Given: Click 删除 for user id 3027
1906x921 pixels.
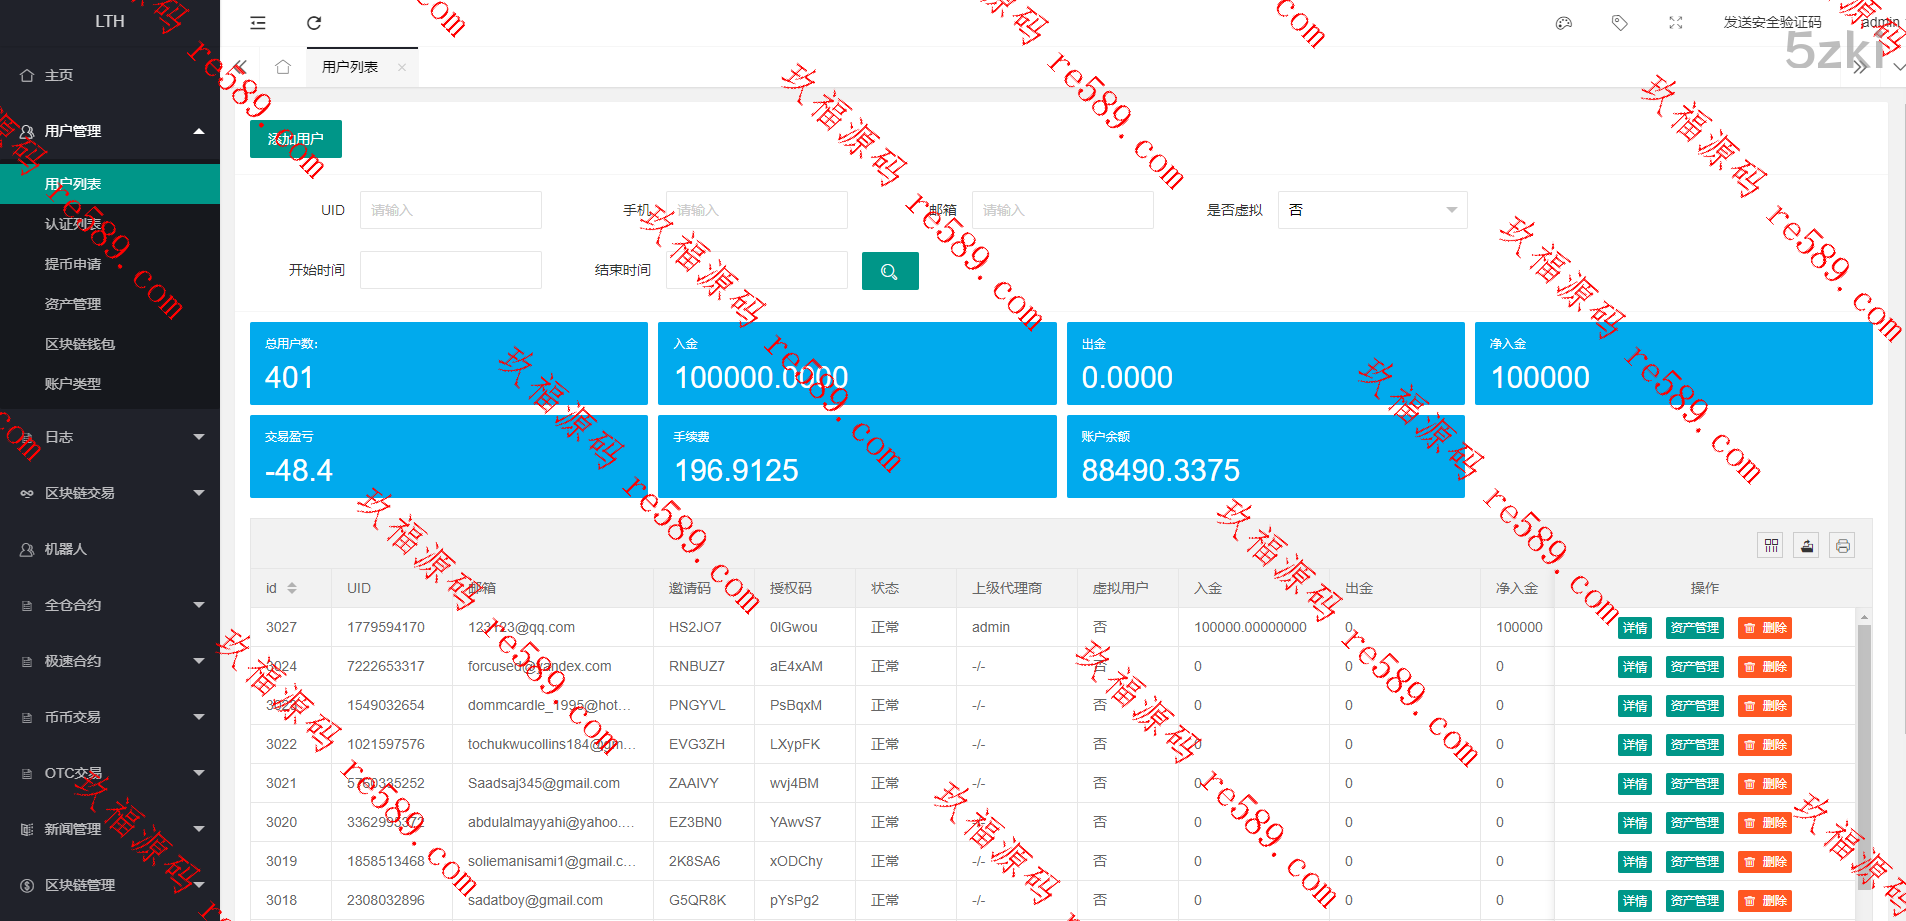Looking at the screenshot, I should pos(1765,628).
